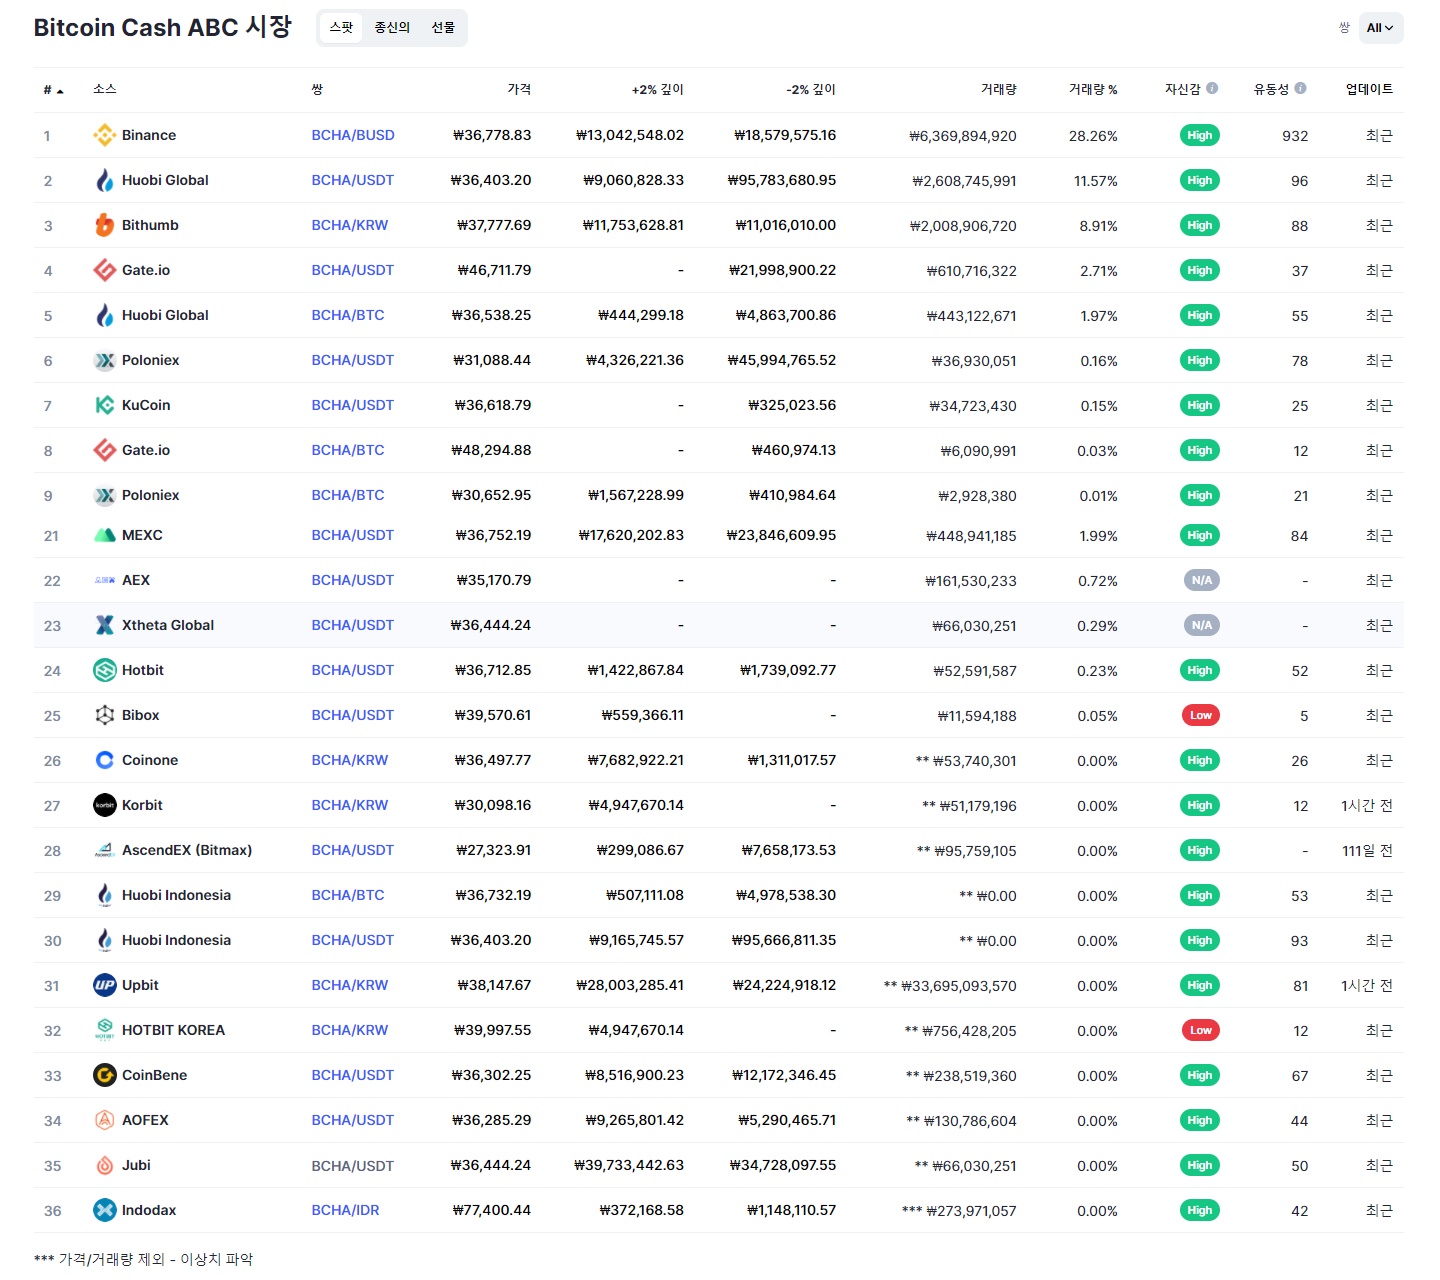Open the KuCoin exchange name link
1440x1280 pixels.
(146, 405)
